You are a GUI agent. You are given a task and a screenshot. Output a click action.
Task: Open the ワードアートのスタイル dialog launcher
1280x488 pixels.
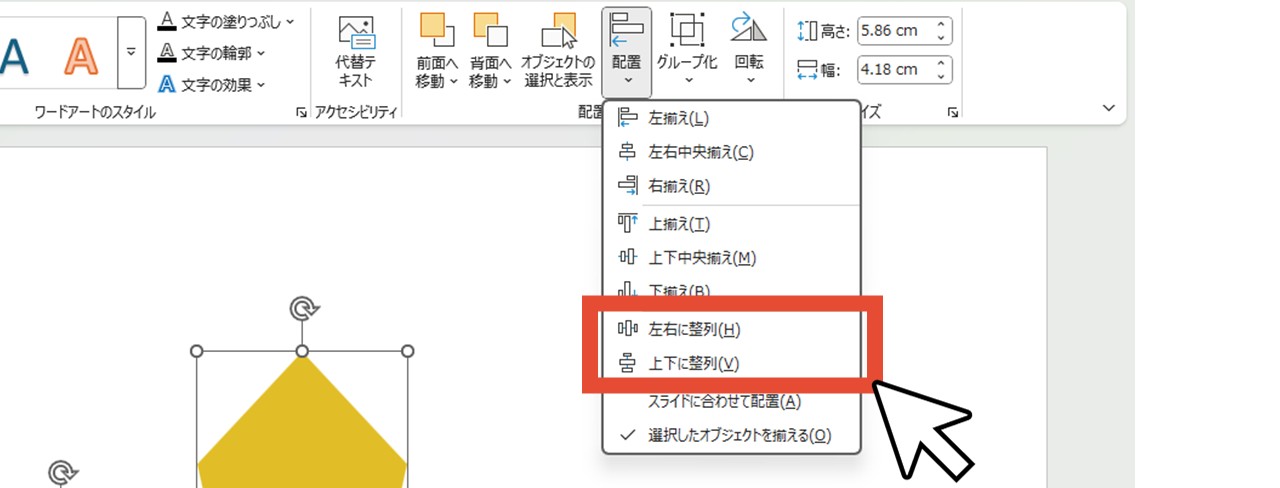(x=301, y=114)
